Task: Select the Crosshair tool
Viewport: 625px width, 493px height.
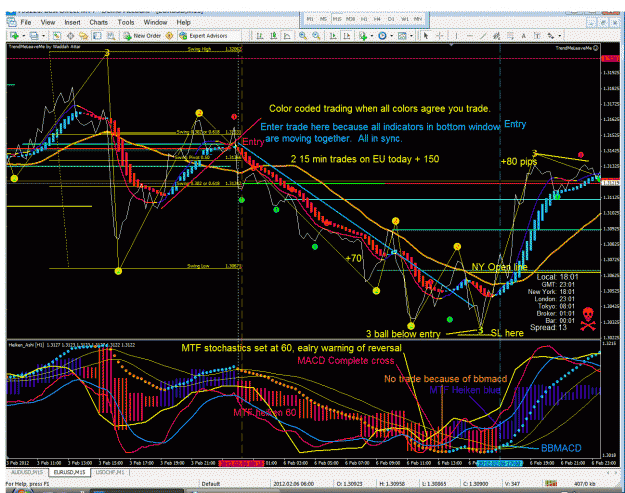Action: (440, 36)
